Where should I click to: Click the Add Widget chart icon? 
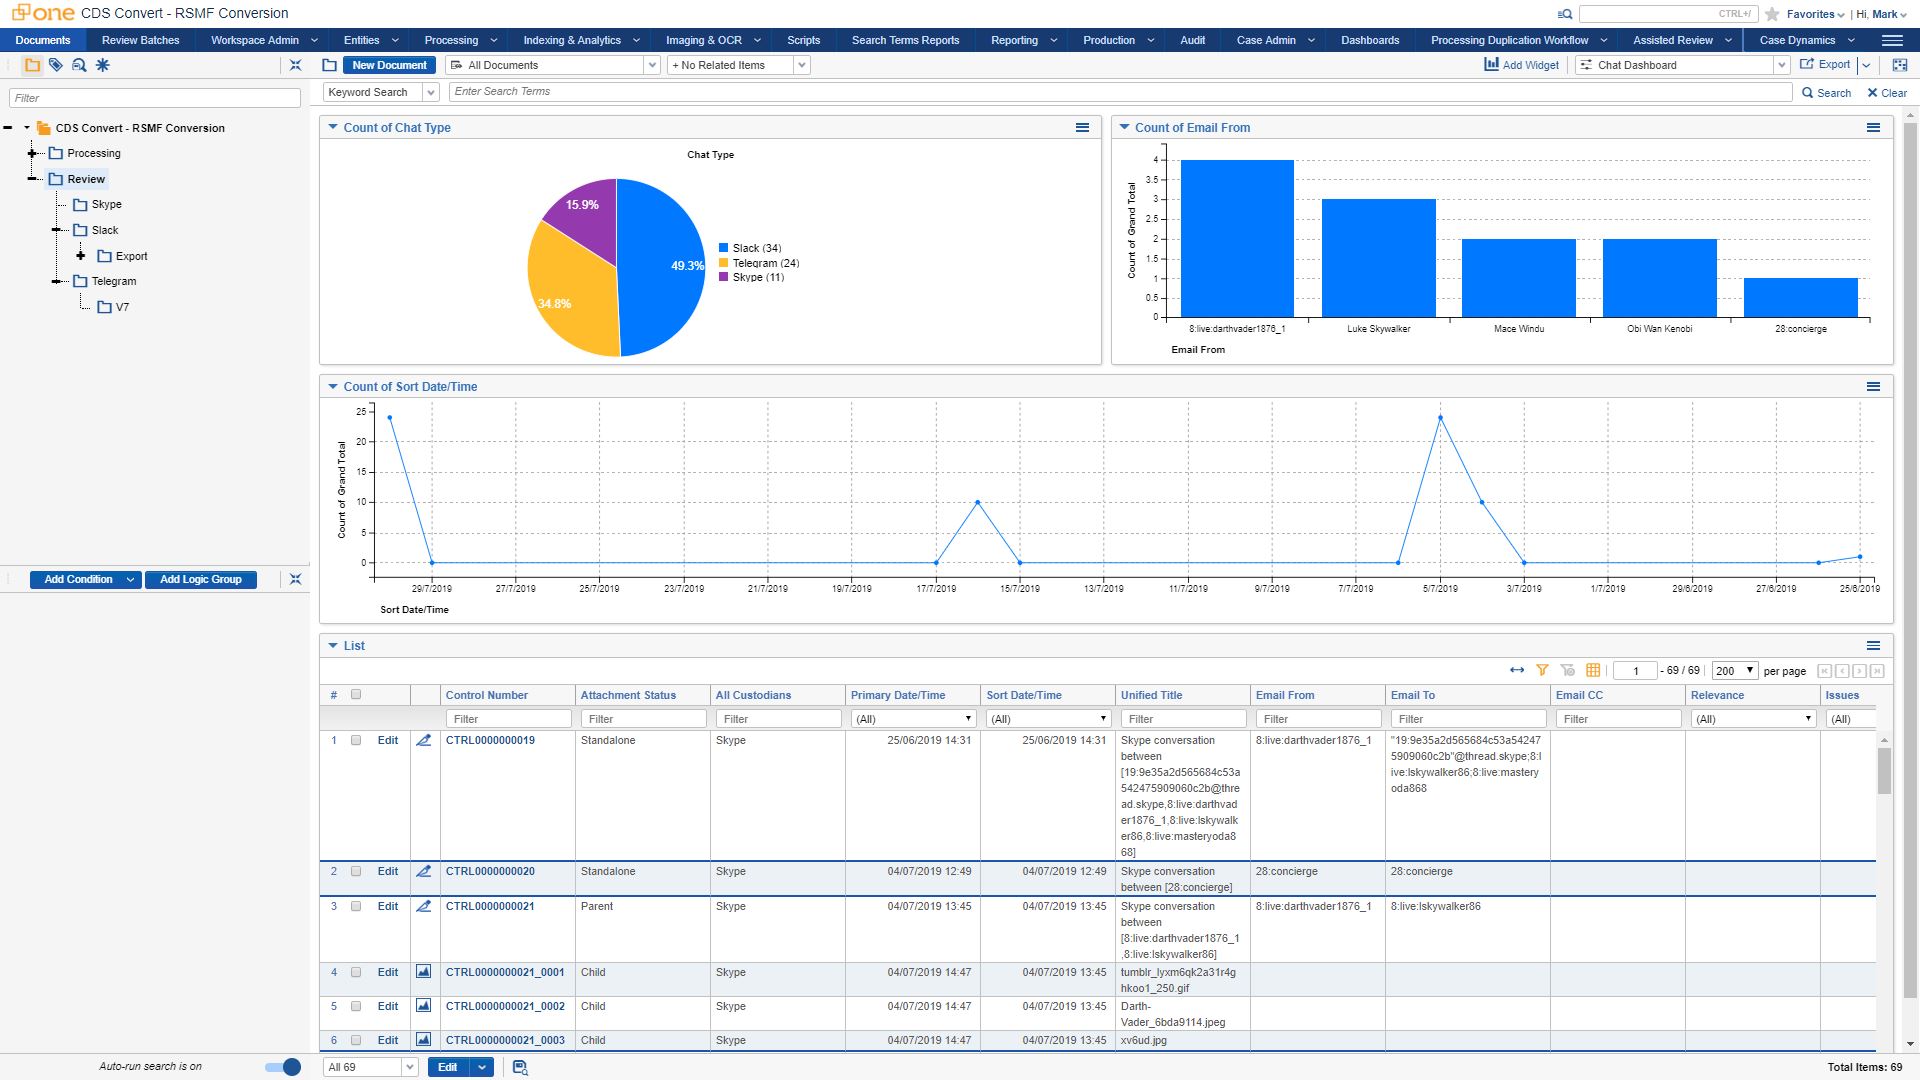pos(1491,64)
